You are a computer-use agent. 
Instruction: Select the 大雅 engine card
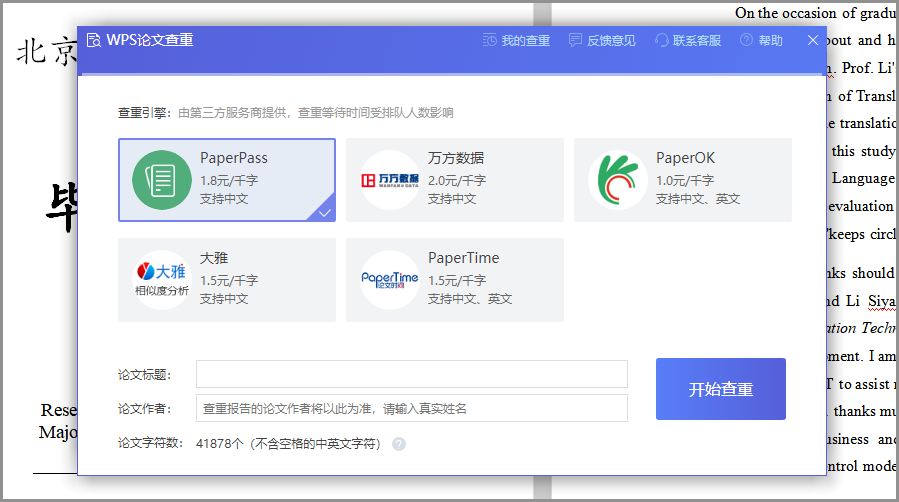click(227, 280)
